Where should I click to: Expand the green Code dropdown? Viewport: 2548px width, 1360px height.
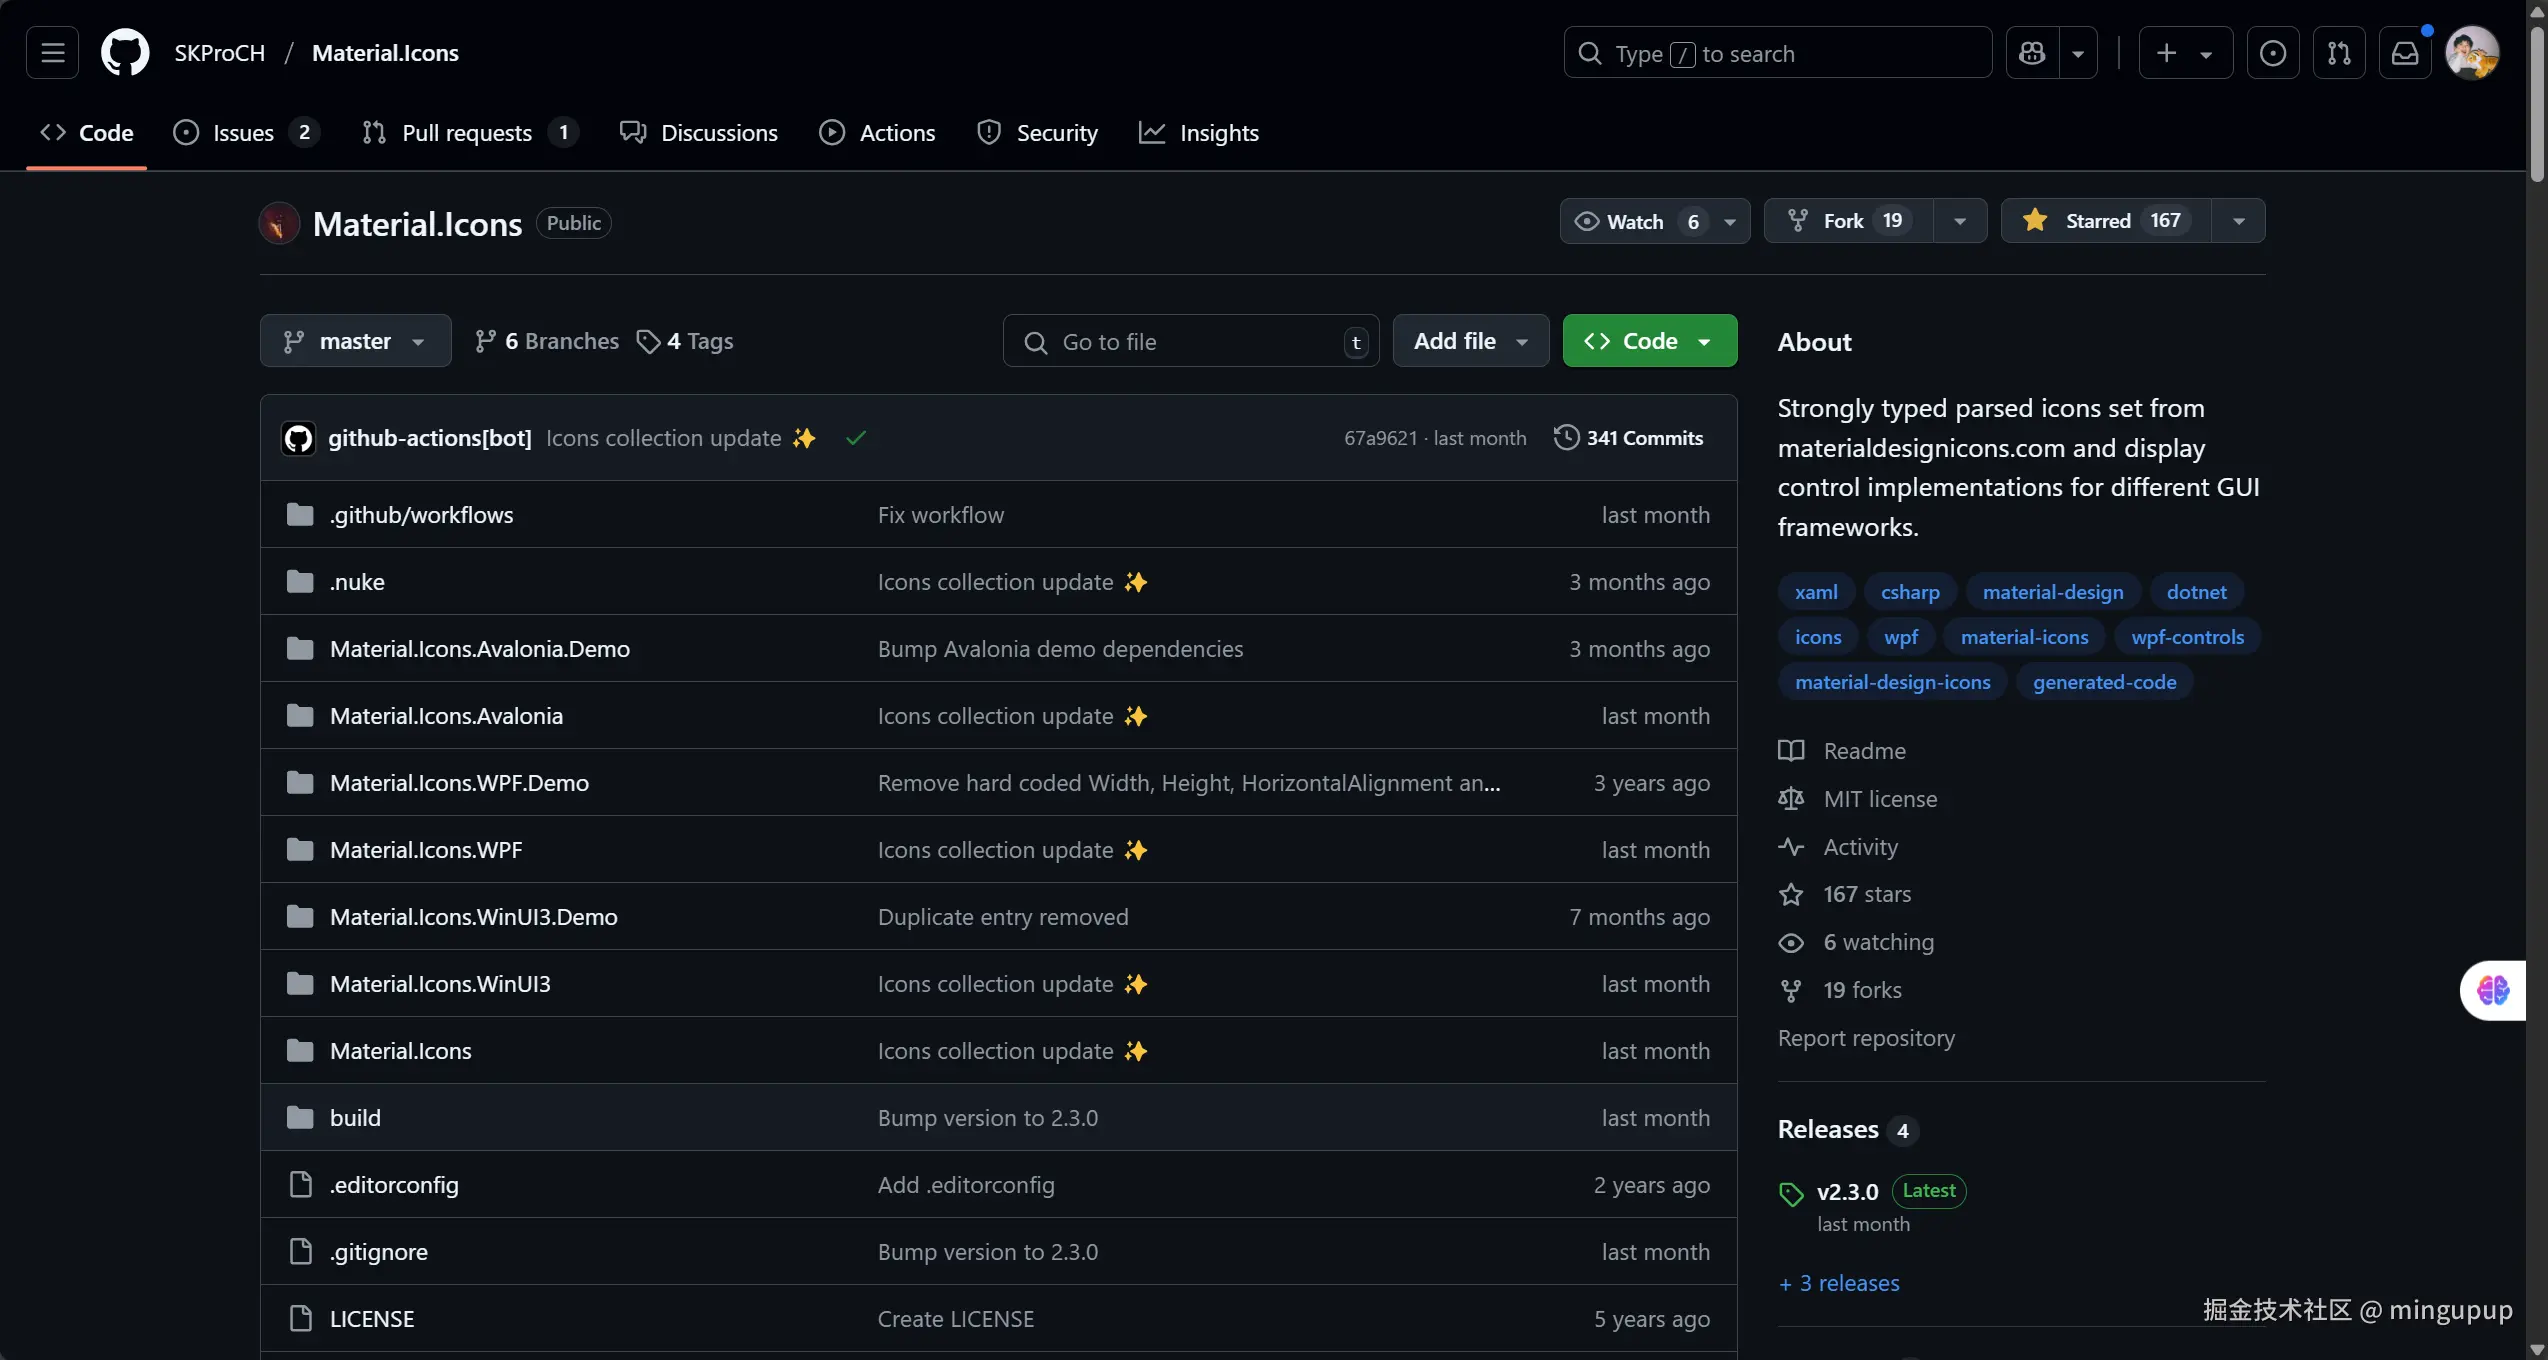[1649, 341]
